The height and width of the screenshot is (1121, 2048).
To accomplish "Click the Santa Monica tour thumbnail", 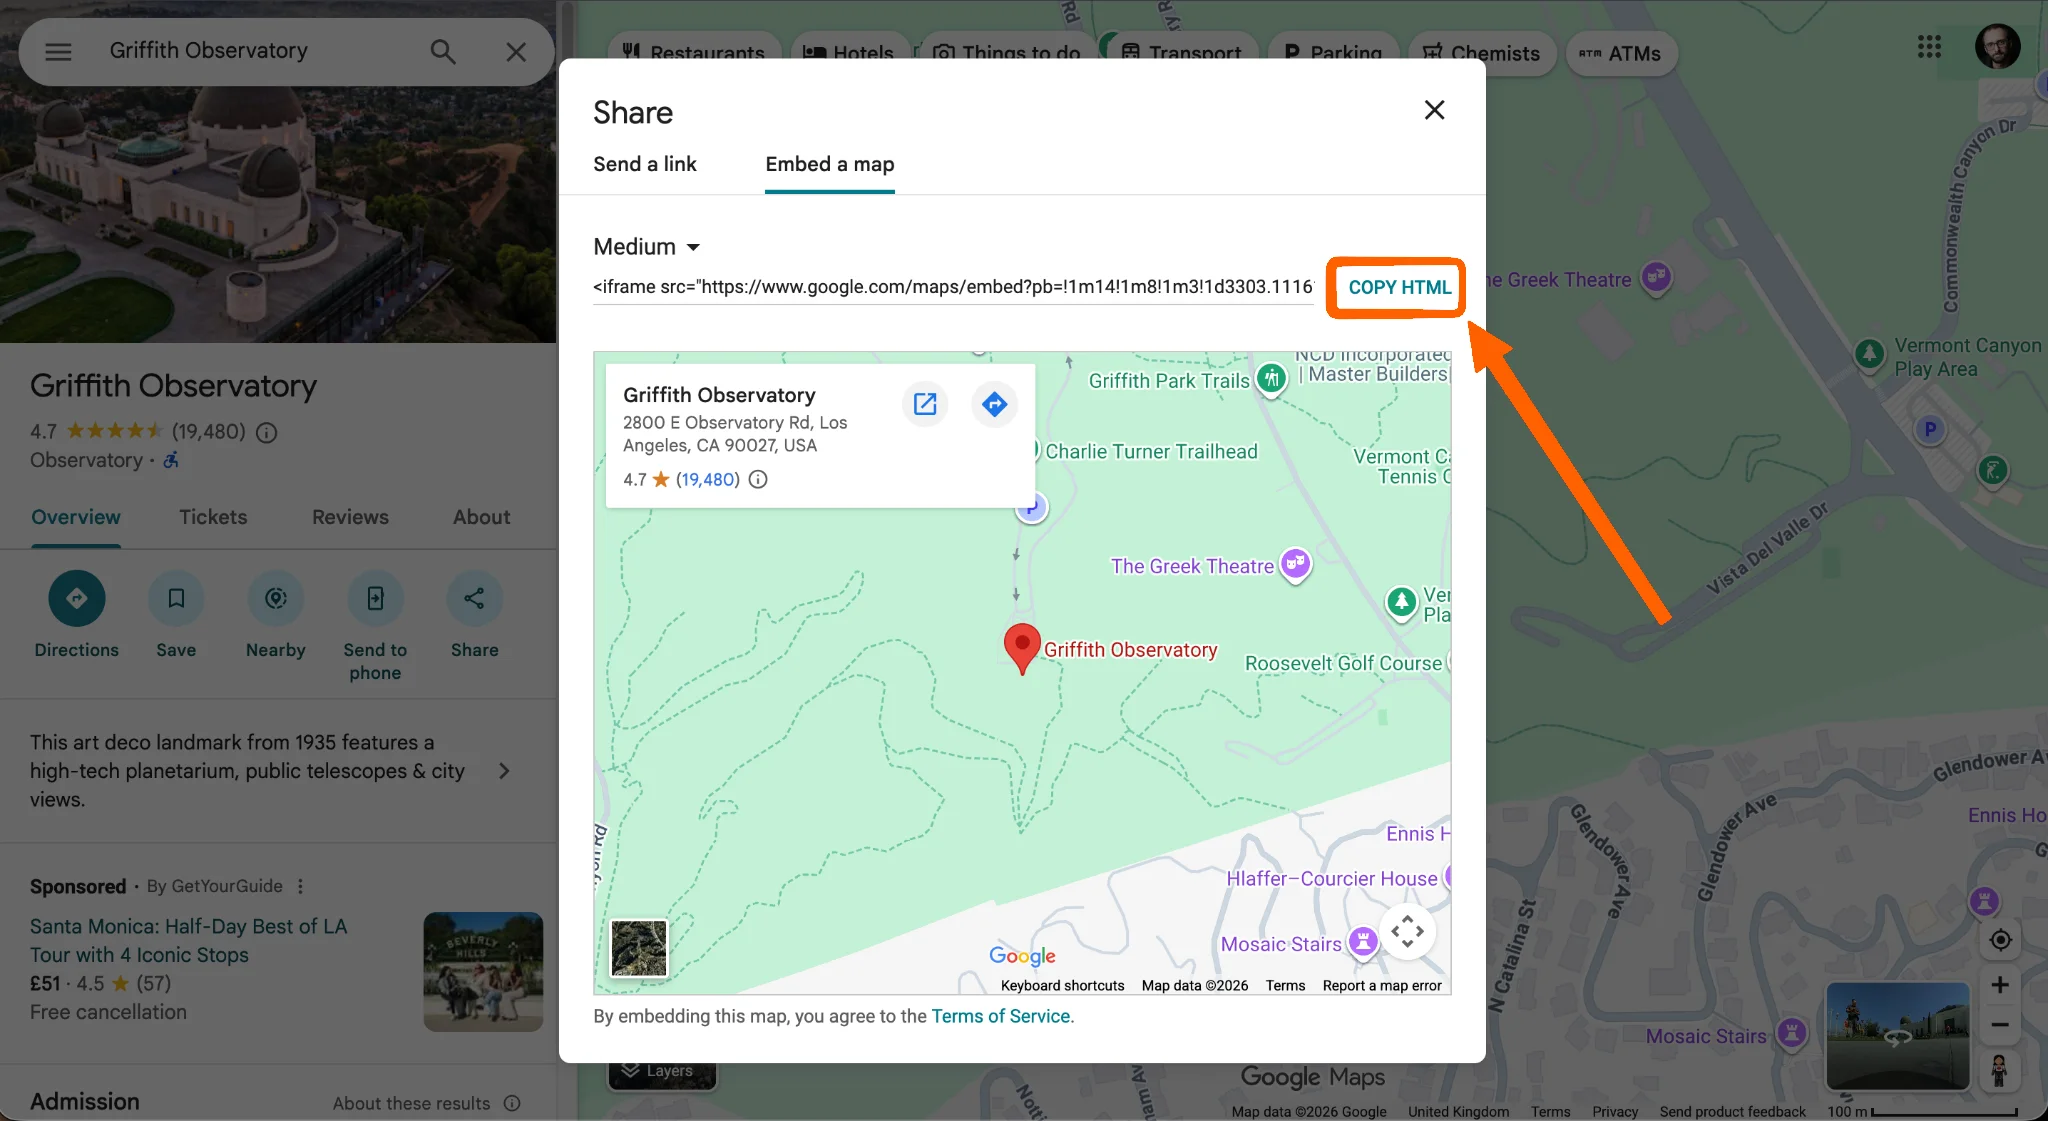I will pyautogui.click(x=483, y=971).
